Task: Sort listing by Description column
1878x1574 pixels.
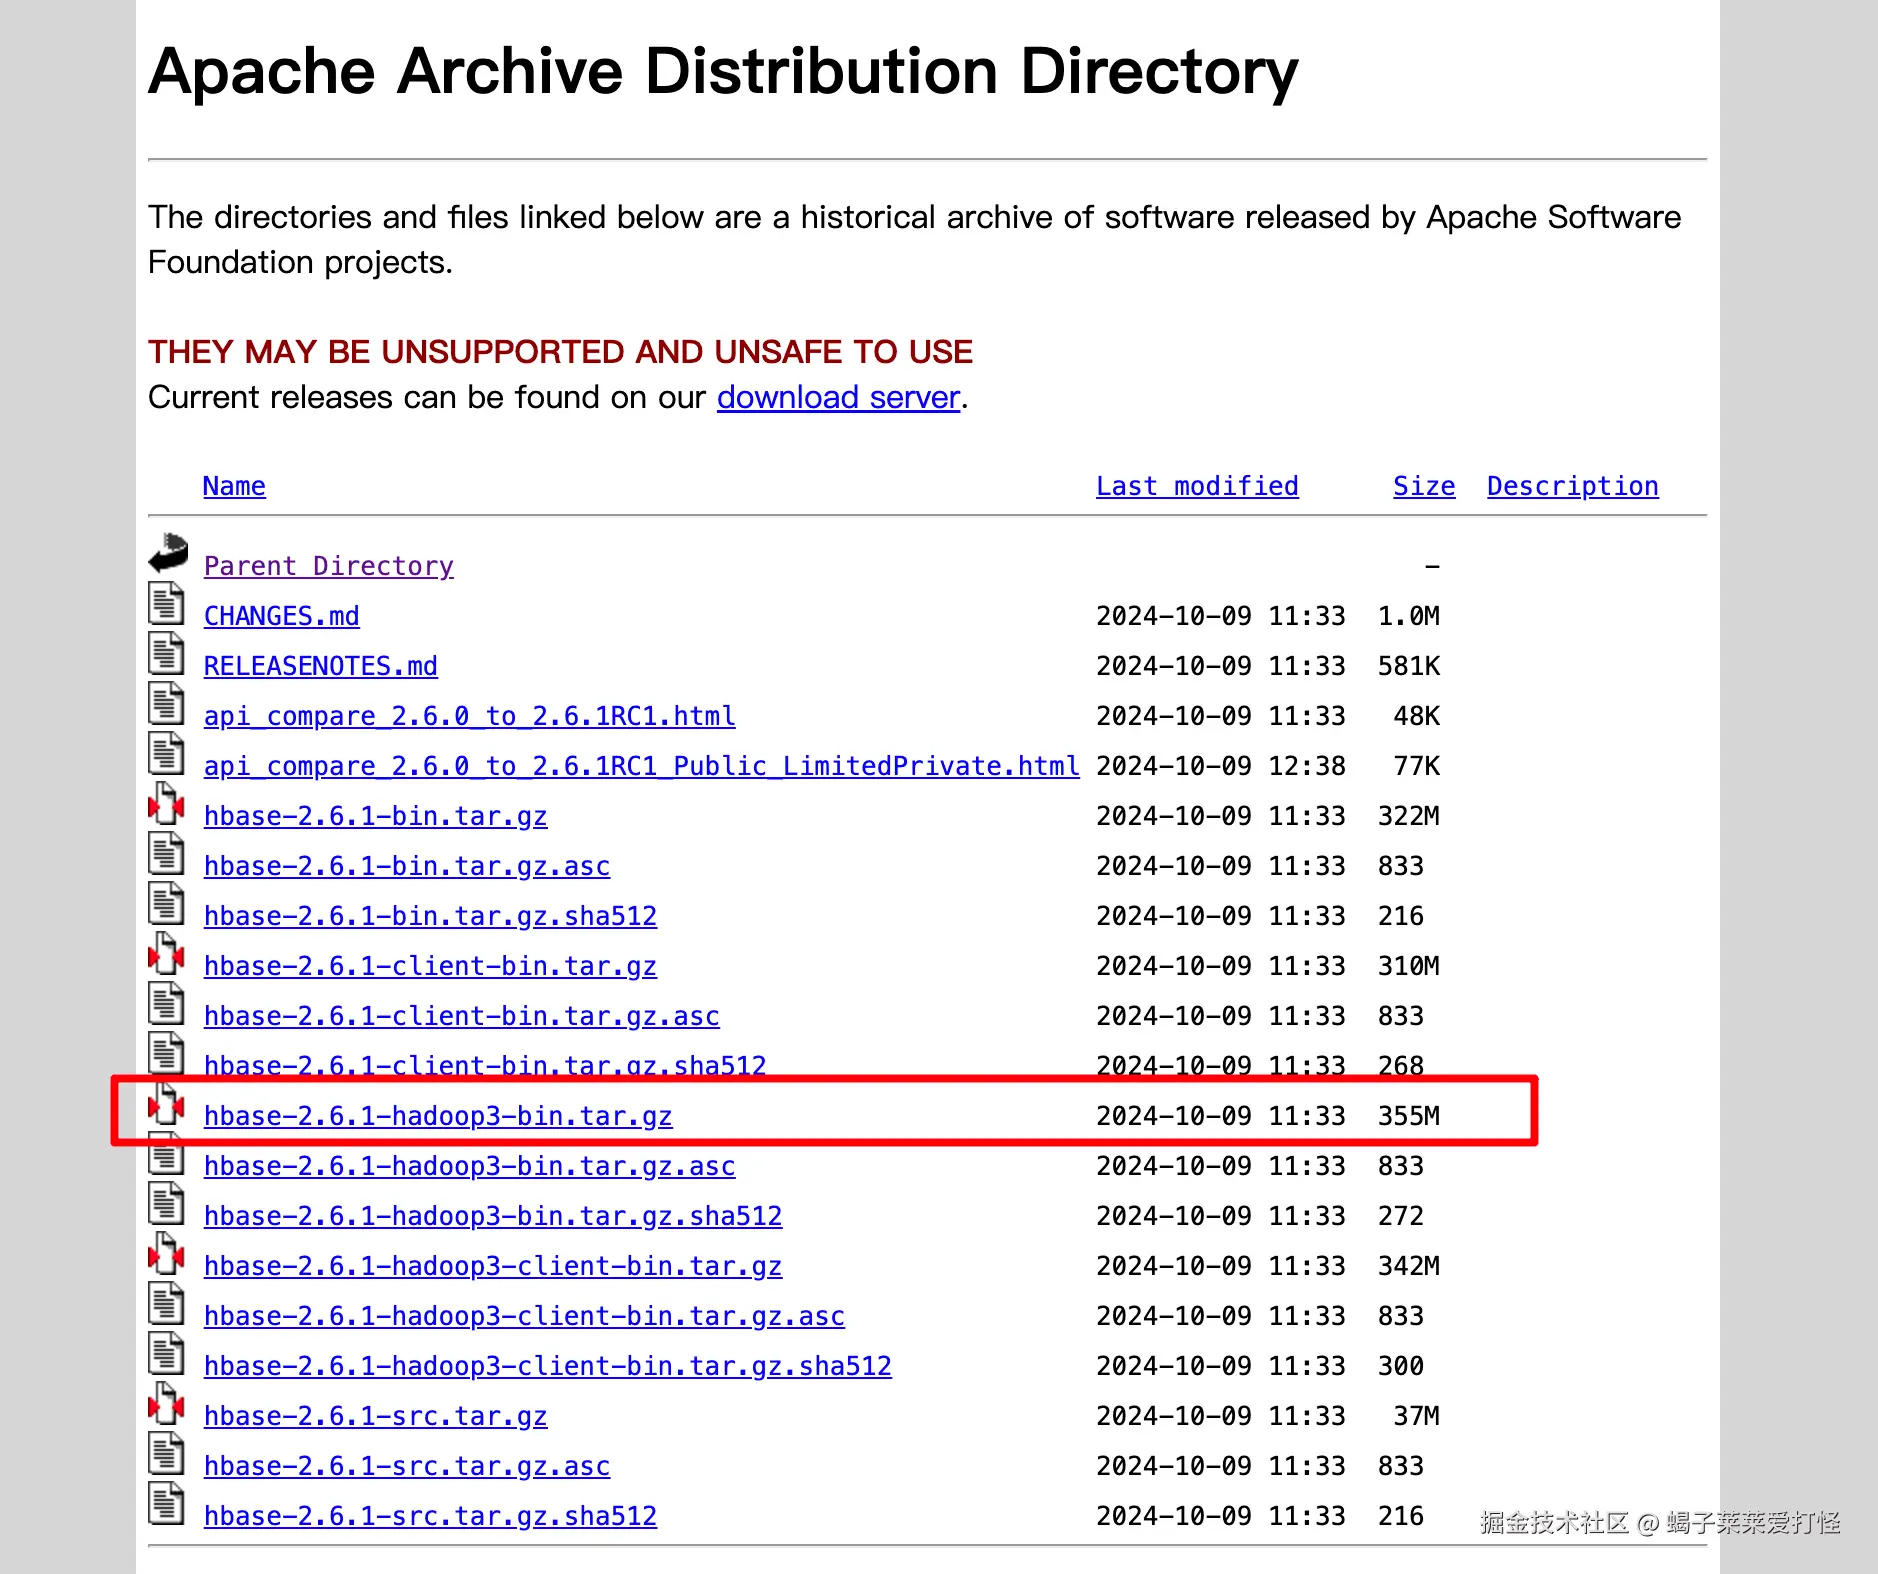Action: coord(1572,486)
